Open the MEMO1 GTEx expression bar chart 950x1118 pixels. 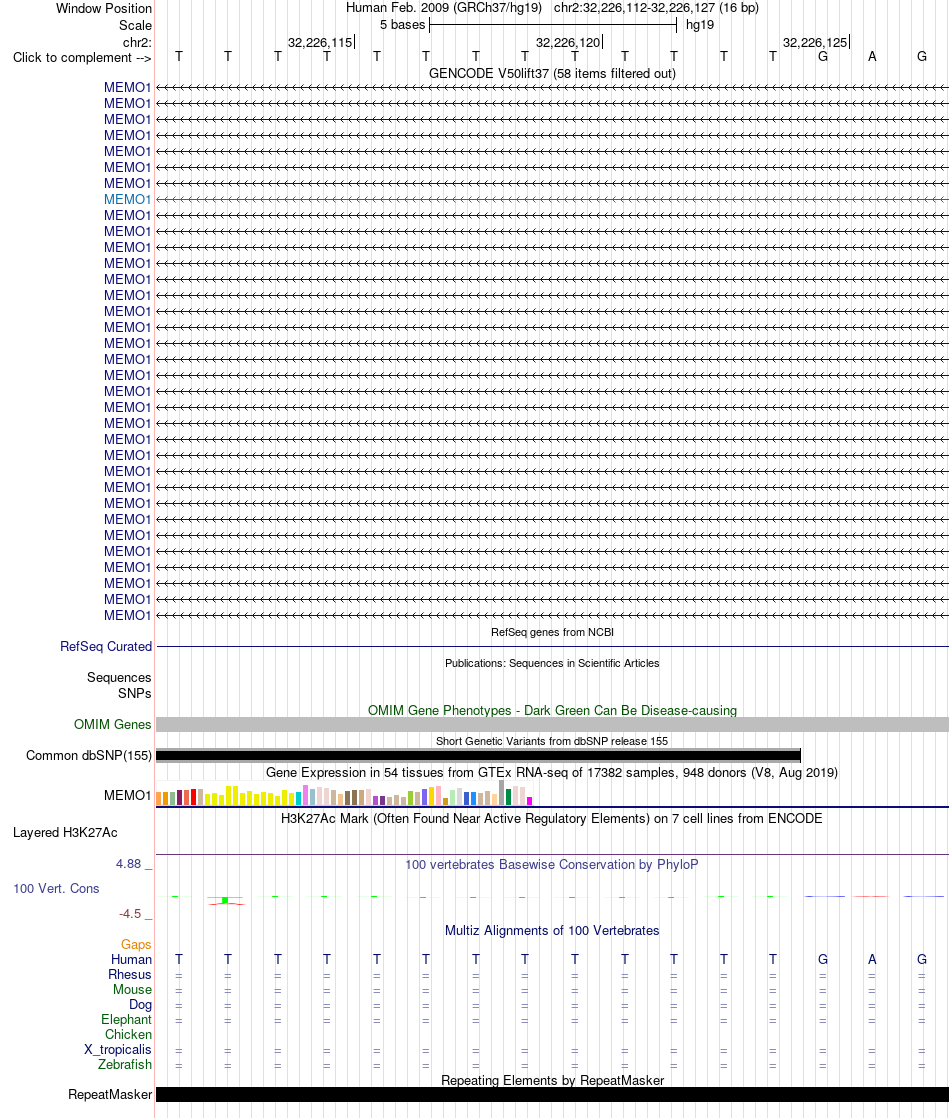click(344, 794)
